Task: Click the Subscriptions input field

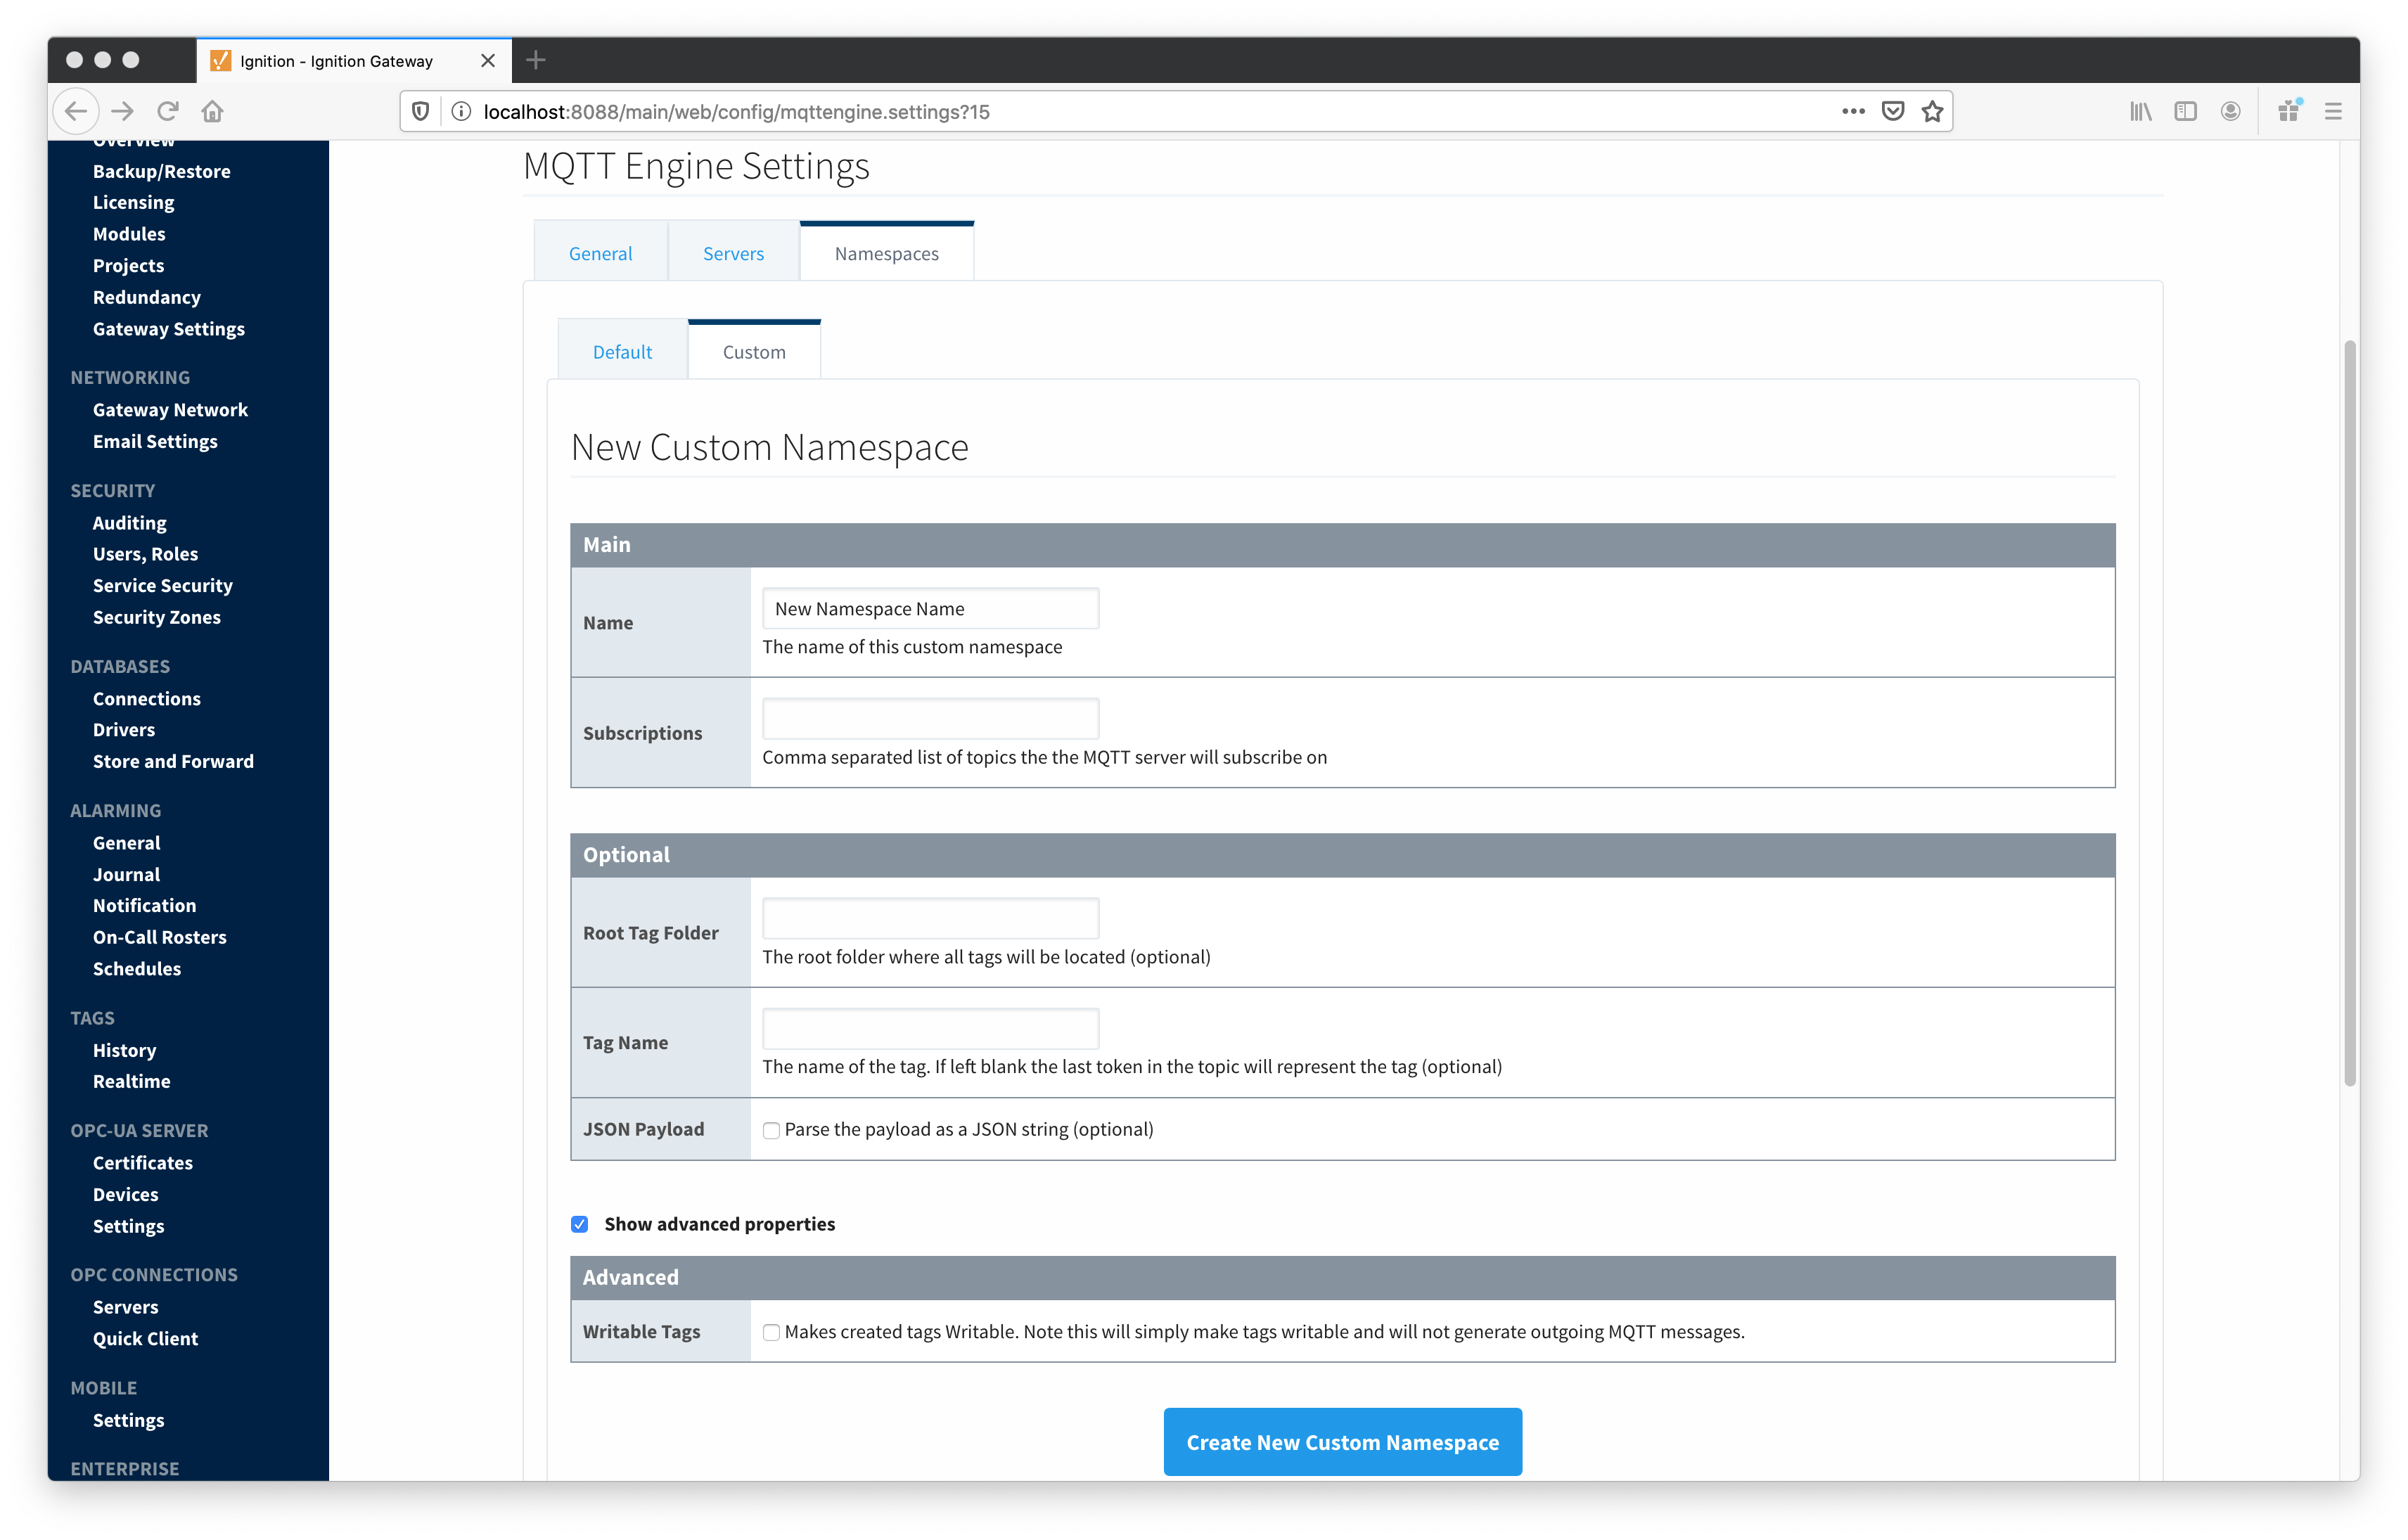Action: (x=930, y=718)
